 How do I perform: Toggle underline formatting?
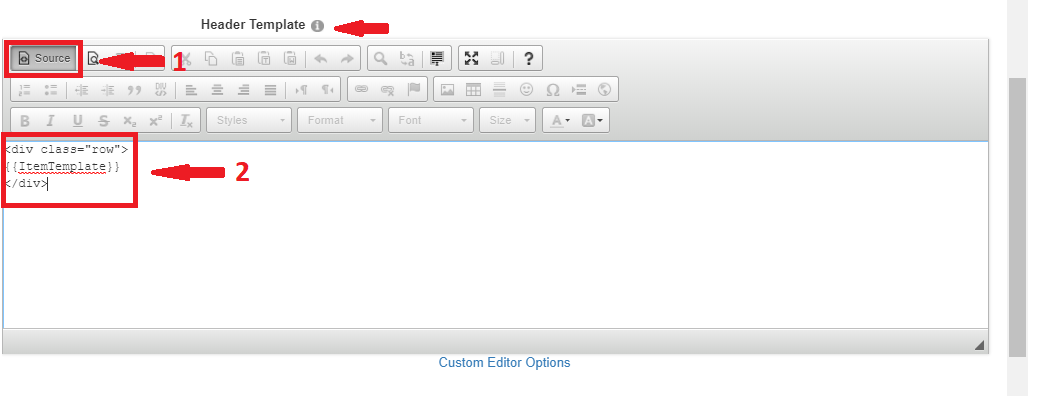pos(77,121)
